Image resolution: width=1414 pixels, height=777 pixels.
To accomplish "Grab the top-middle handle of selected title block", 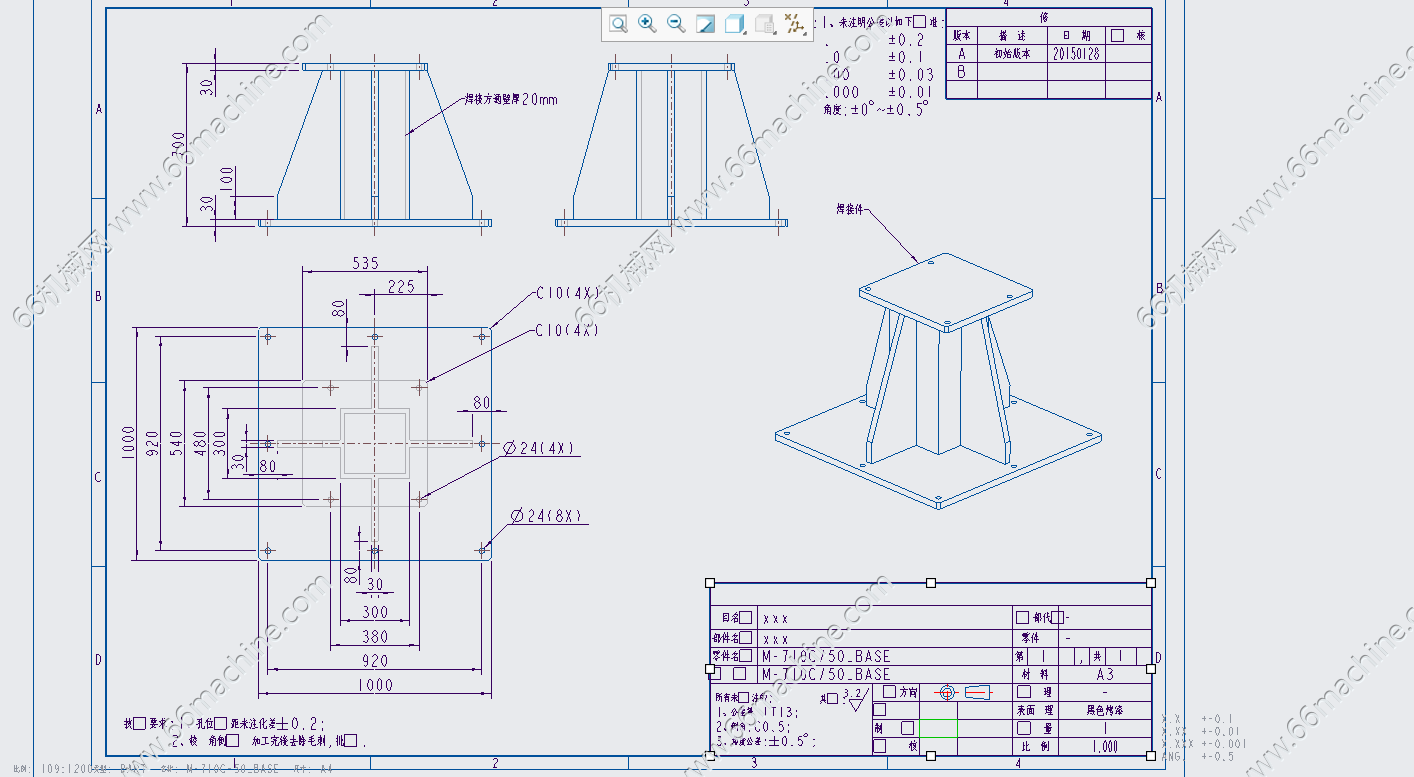I will coord(931,583).
